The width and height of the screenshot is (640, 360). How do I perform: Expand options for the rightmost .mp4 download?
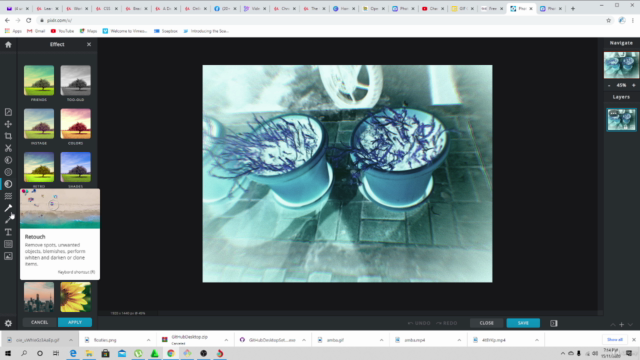click(537, 340)
